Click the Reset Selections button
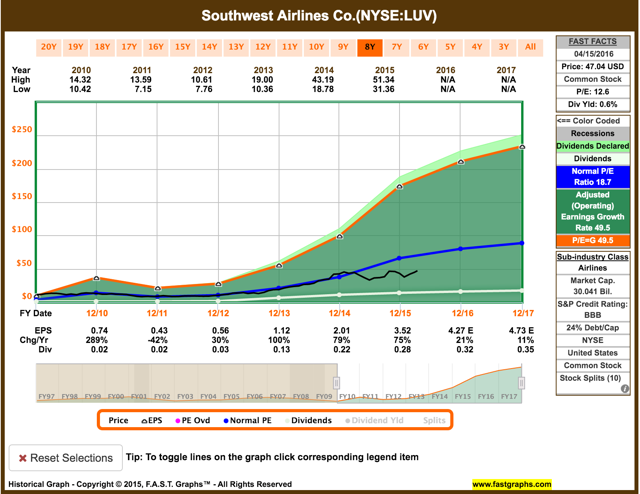Image resolution: width=640 pixels, height=494 pixels. (66, 458)
